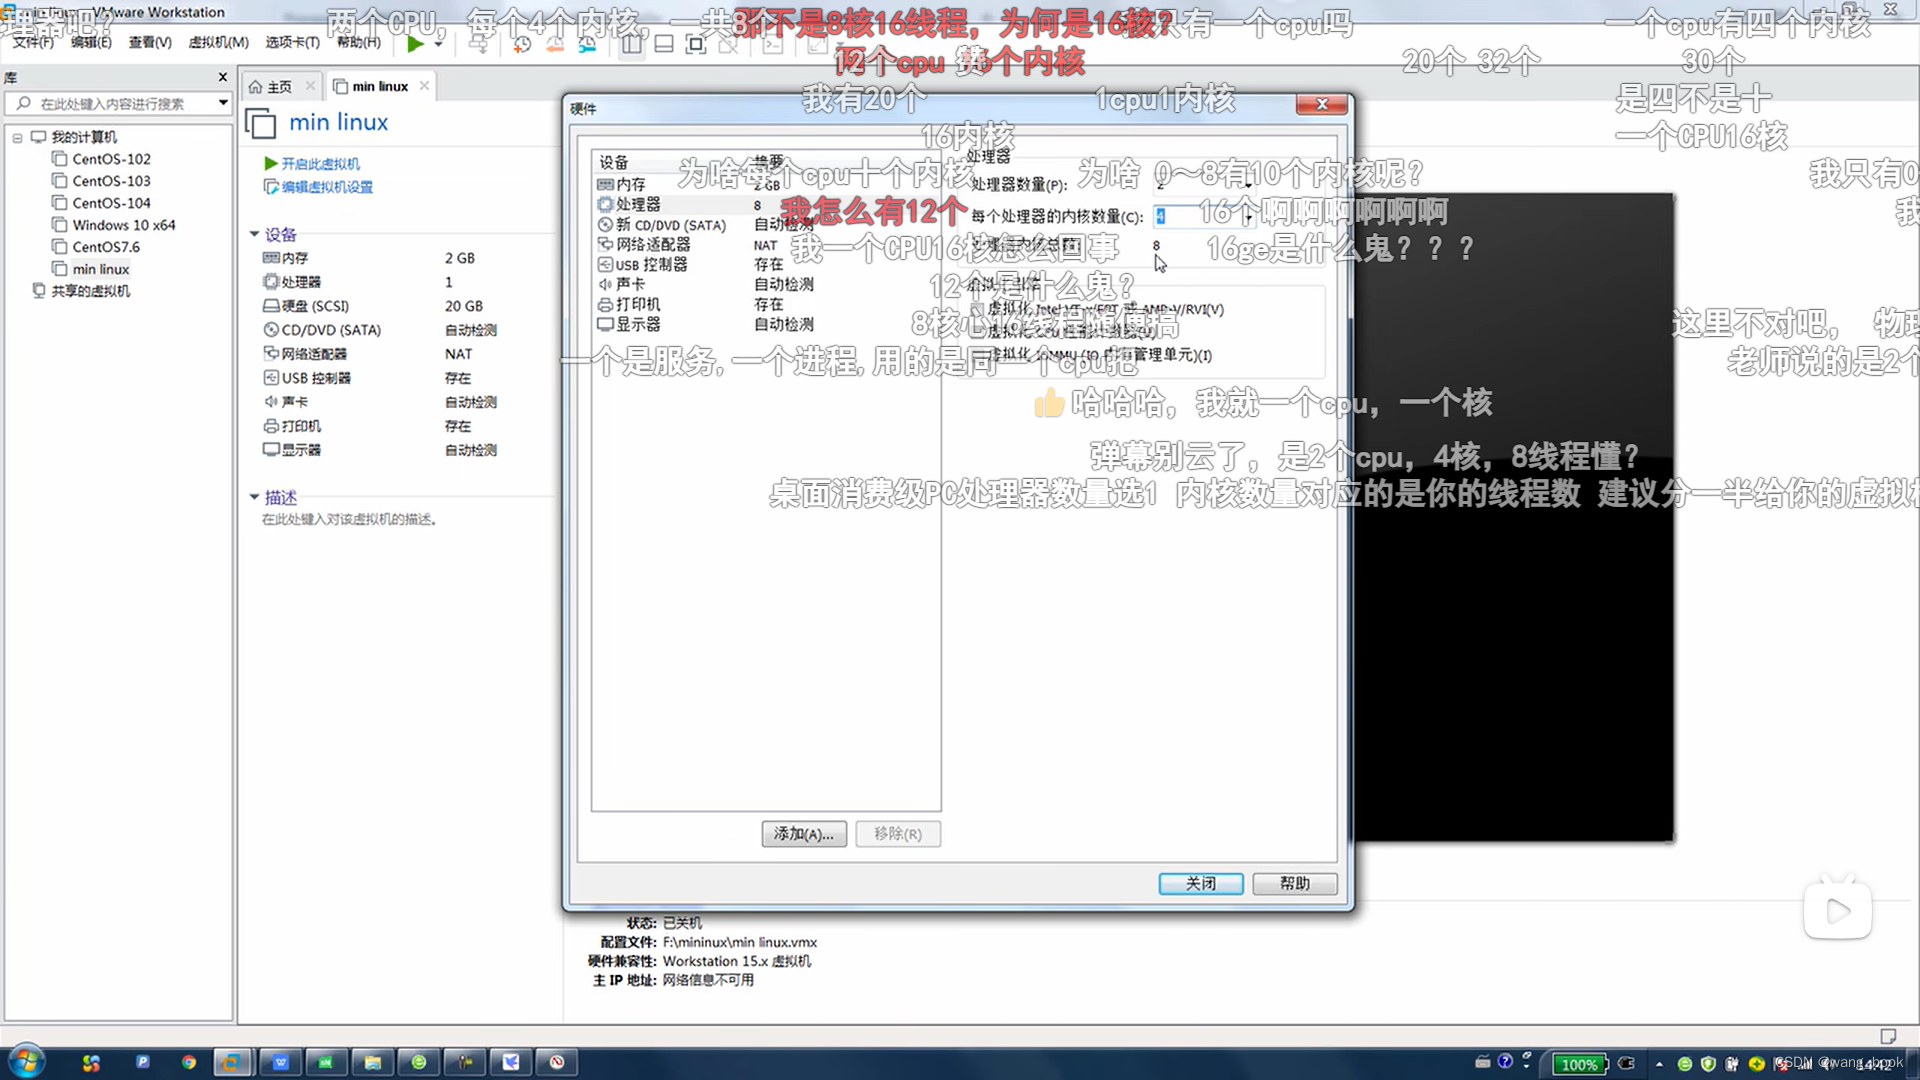Open 每个处理器的内核数量(C) dropdown
Viewport: 1920px width, 1080px height.
coord(1248,216)
